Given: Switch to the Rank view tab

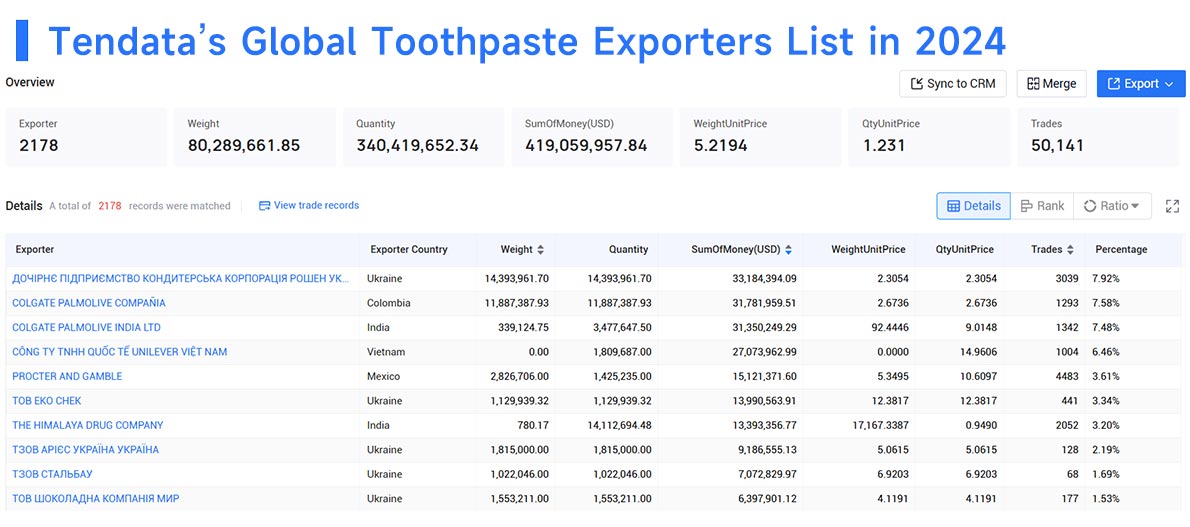Looking at the screenshot, I should (x=1042, y=206).
